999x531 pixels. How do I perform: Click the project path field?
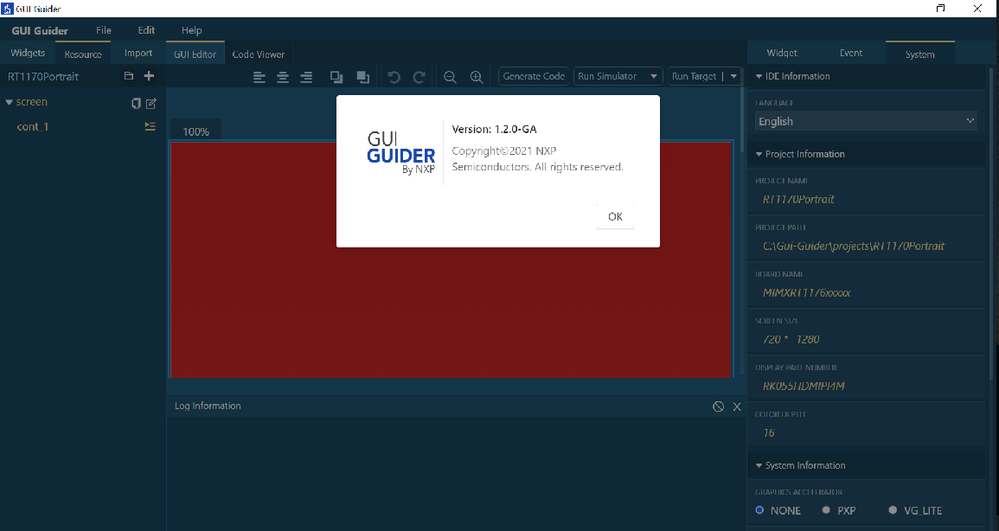tap(854, 246)
